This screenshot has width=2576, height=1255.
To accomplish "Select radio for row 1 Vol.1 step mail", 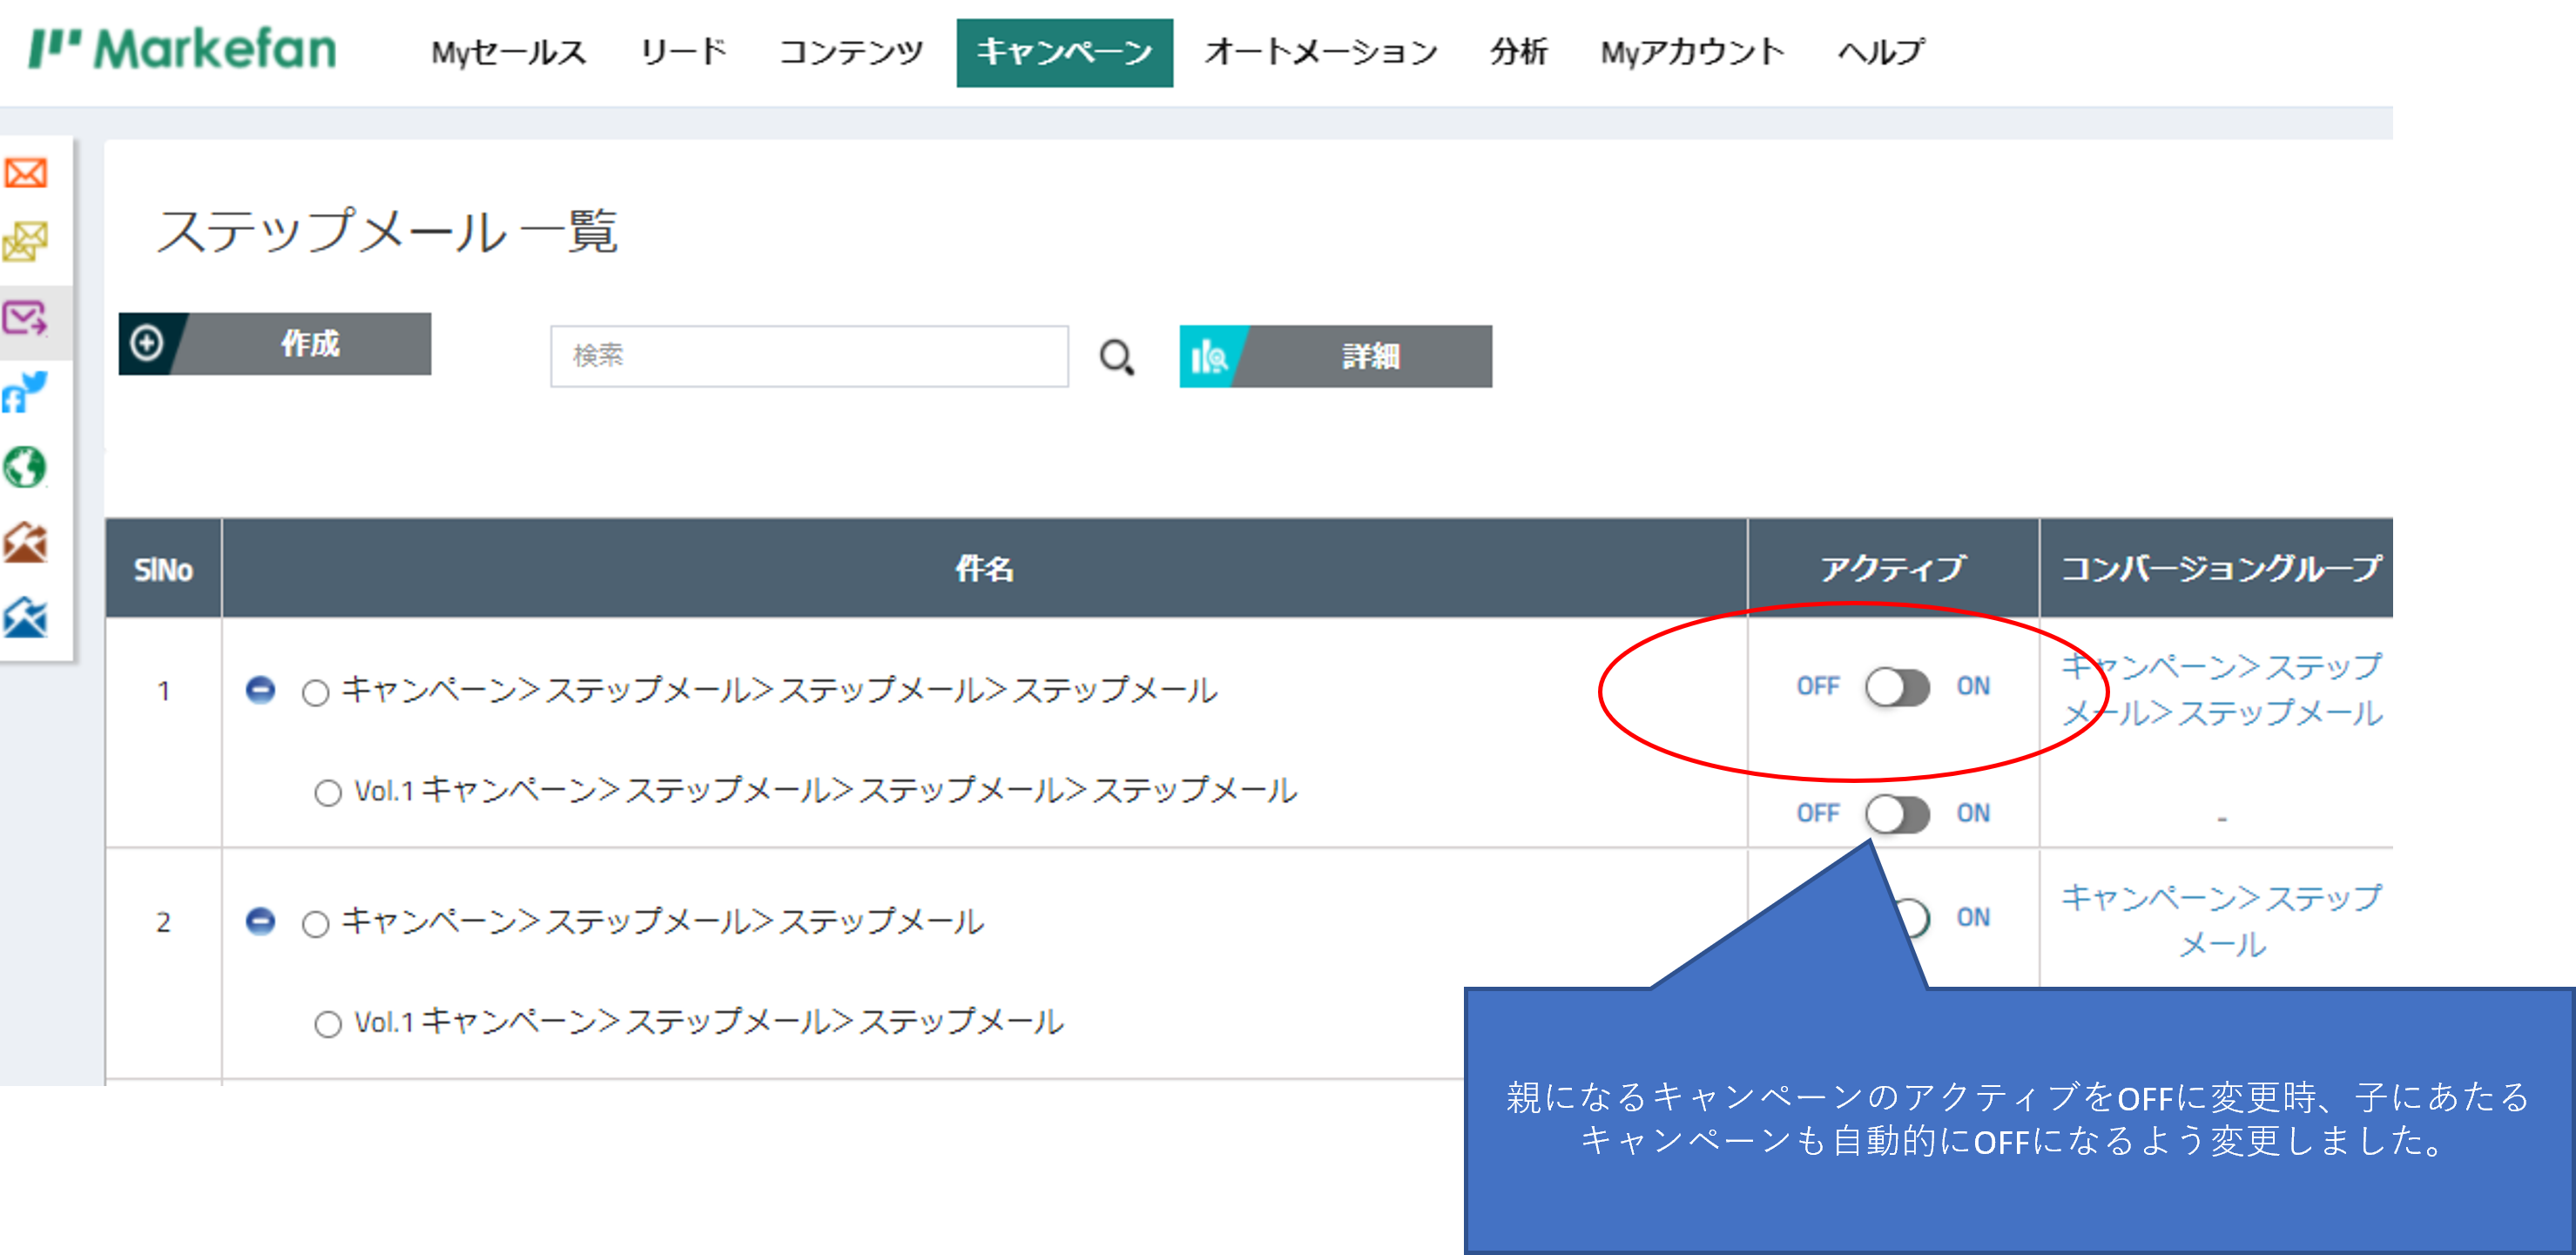I will pyautogui.click(x=327, y=793).
